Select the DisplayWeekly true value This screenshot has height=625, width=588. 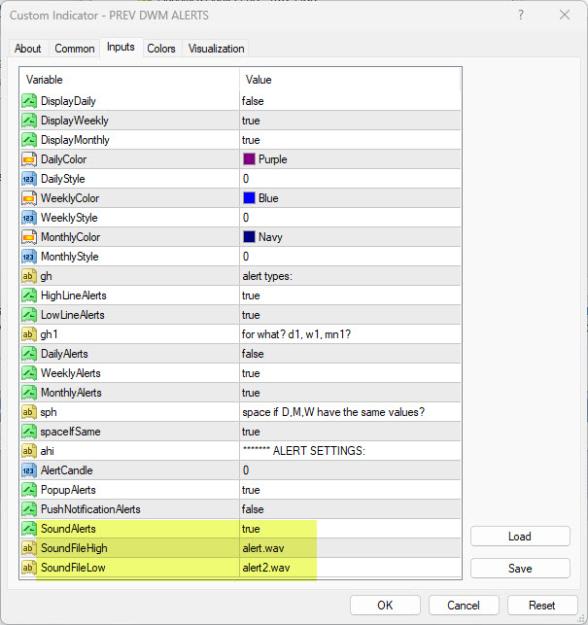(x=350, y=120)
